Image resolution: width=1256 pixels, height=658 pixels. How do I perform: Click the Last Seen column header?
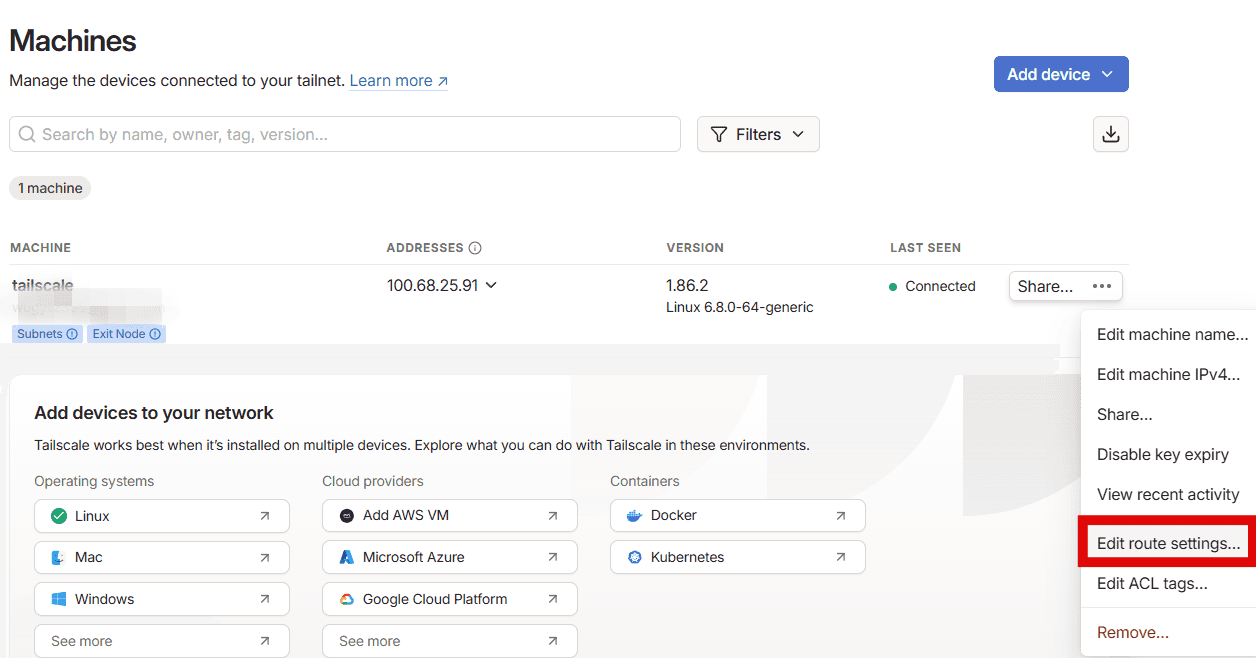pos(925,248)
